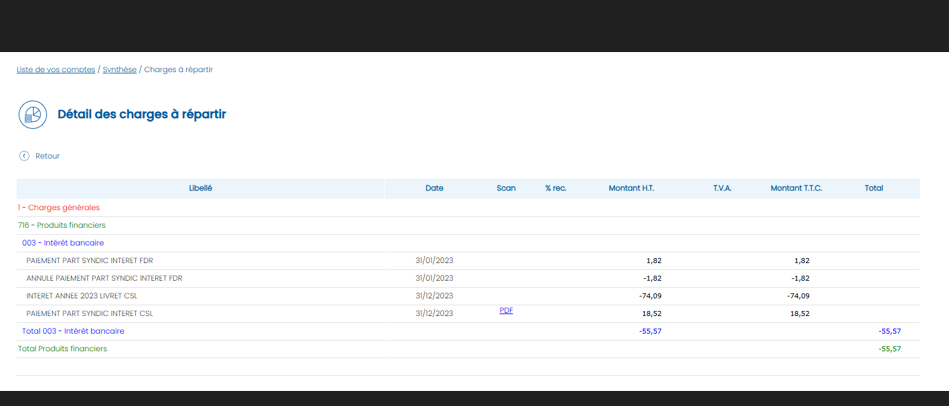The image size is (949, 406).
Task: Click date 31/01/2023 of PAIEMENT FDR row
Action: click(x=434, y=261)
